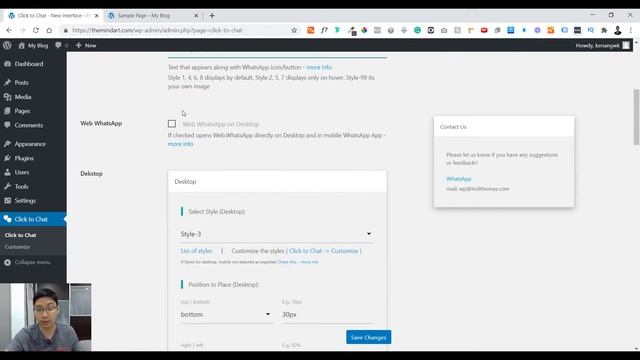Follow Click to Chat -> Customize link
640x360 pixels.
324,251
